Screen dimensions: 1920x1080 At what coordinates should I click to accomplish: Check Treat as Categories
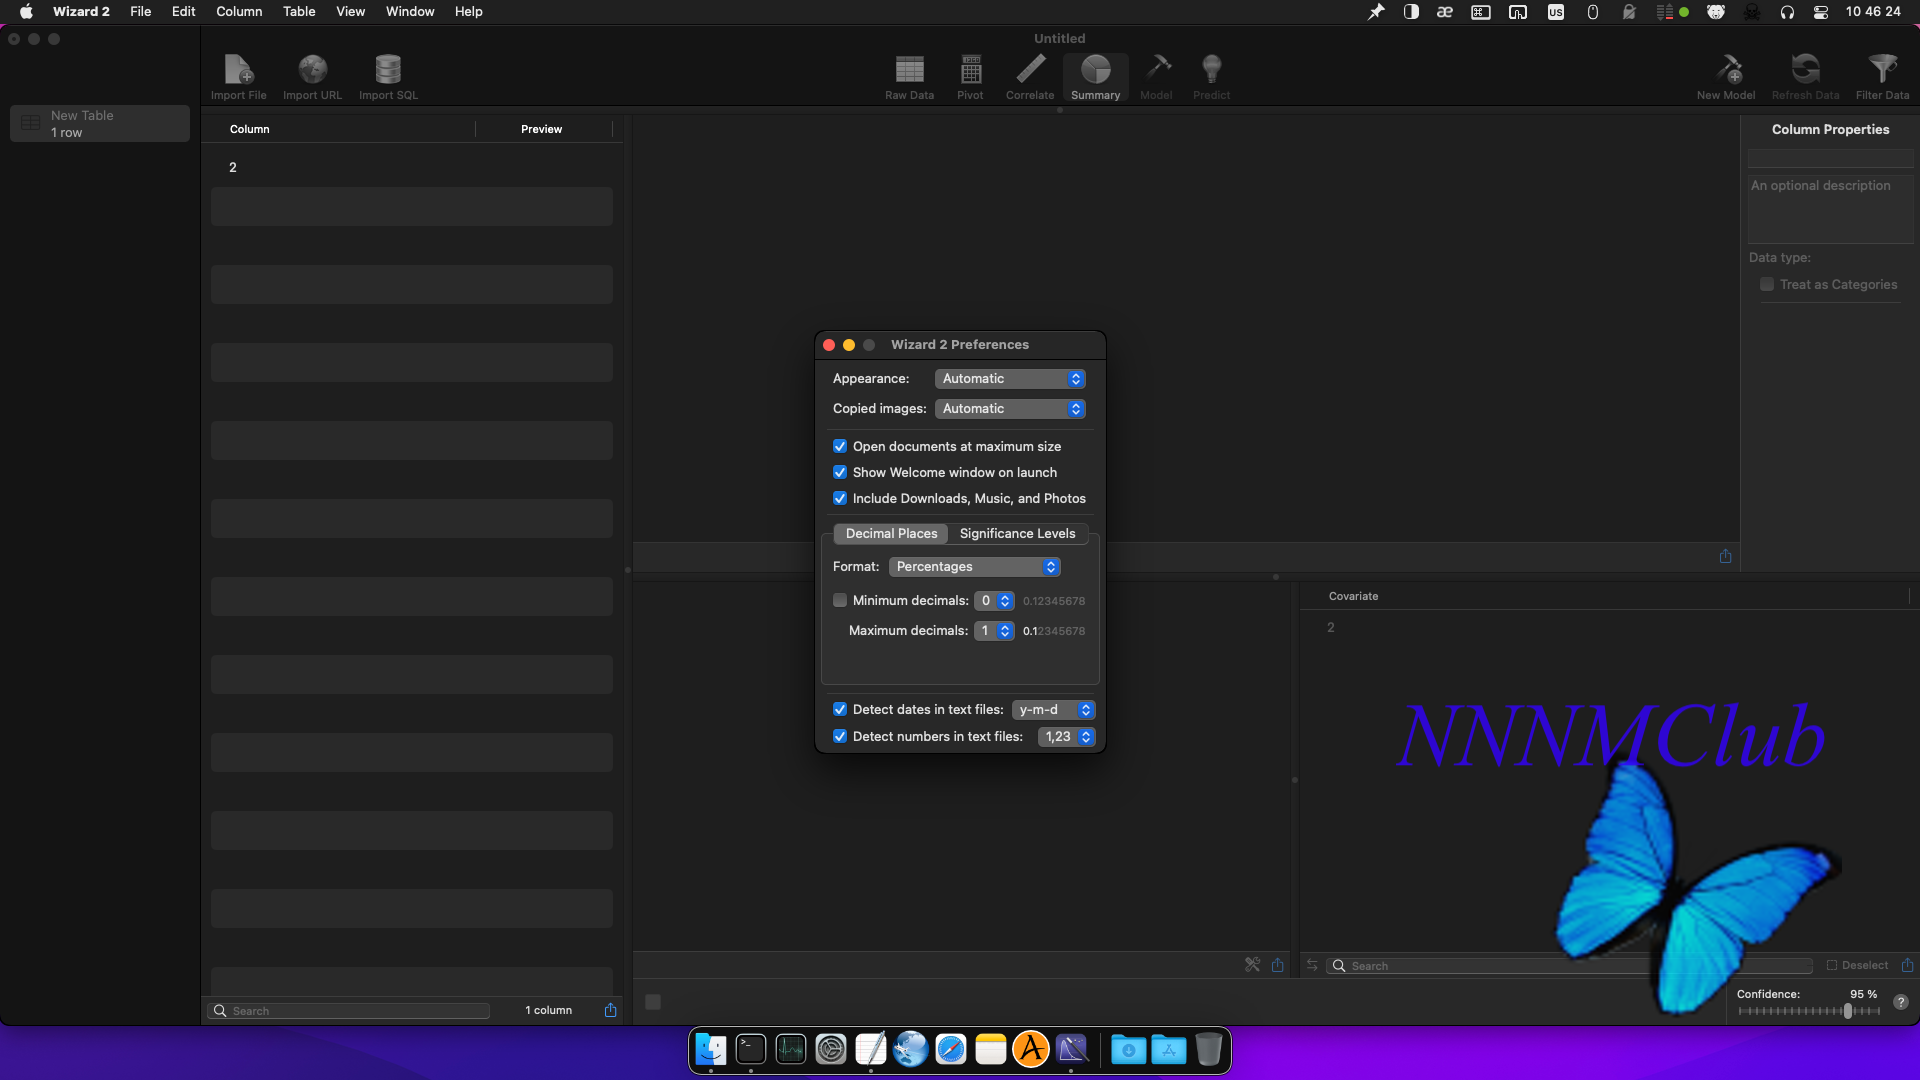1767,284
